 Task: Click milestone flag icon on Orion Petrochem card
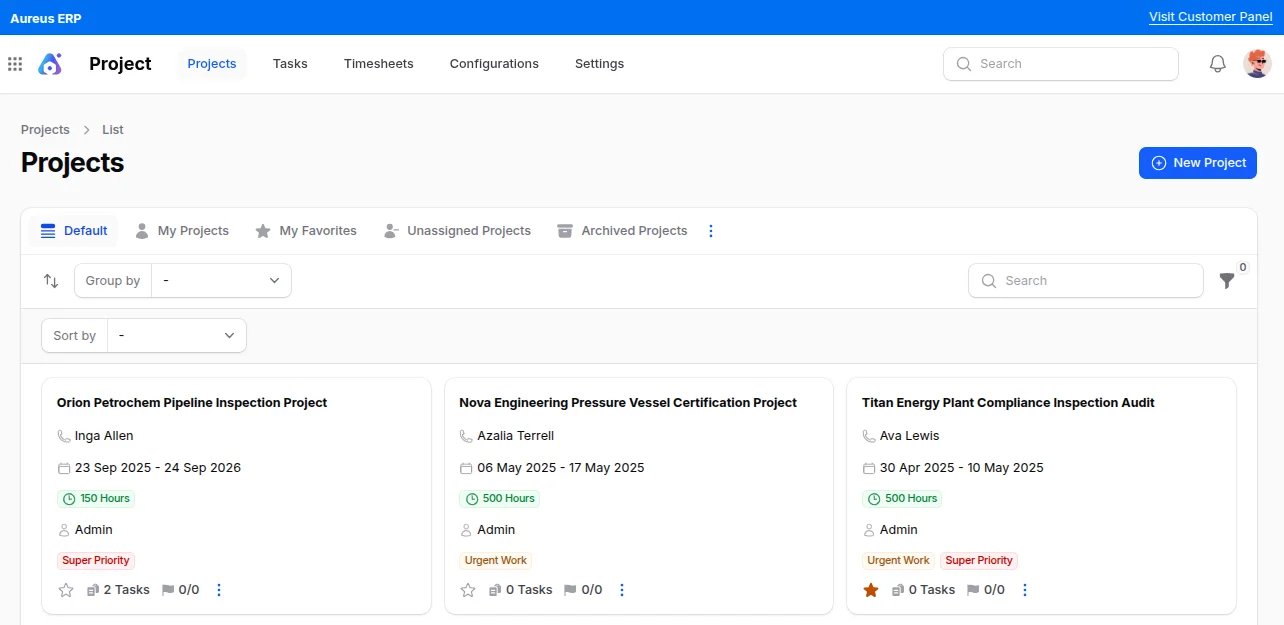(168, 590)
